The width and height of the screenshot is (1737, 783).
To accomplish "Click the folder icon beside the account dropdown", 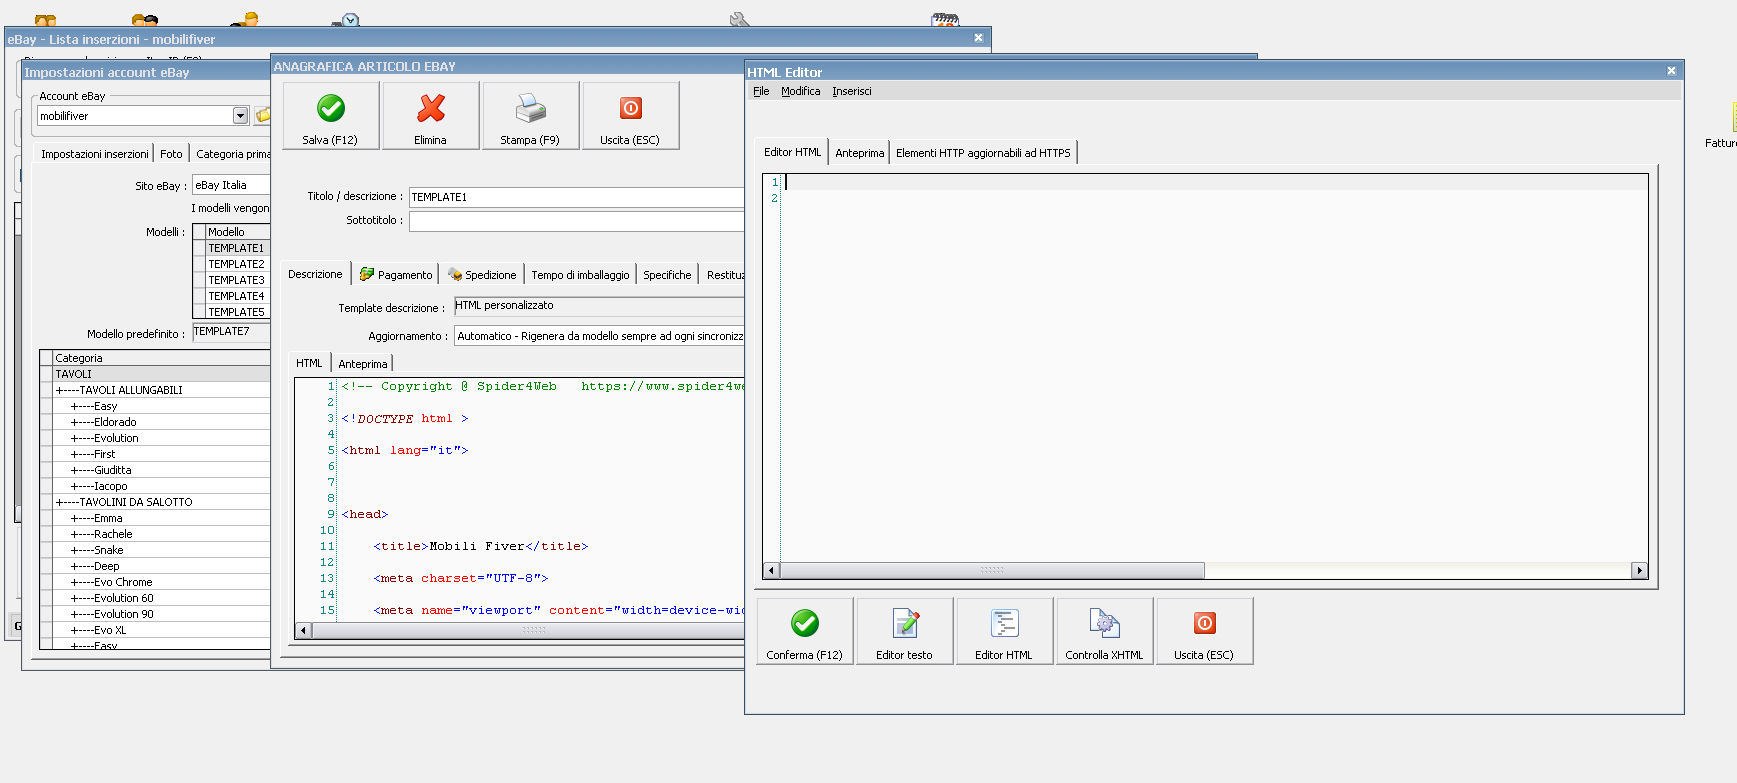I will coord(263,116).
